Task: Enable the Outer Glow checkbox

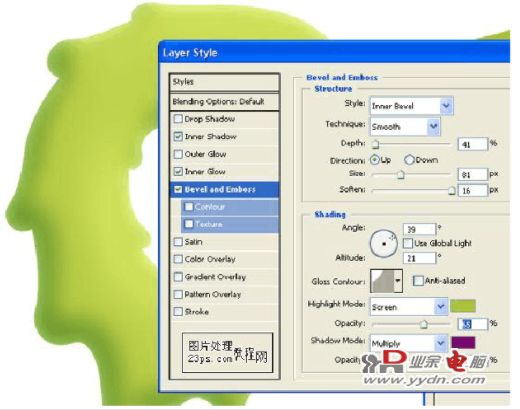Action: click(178, 154)
